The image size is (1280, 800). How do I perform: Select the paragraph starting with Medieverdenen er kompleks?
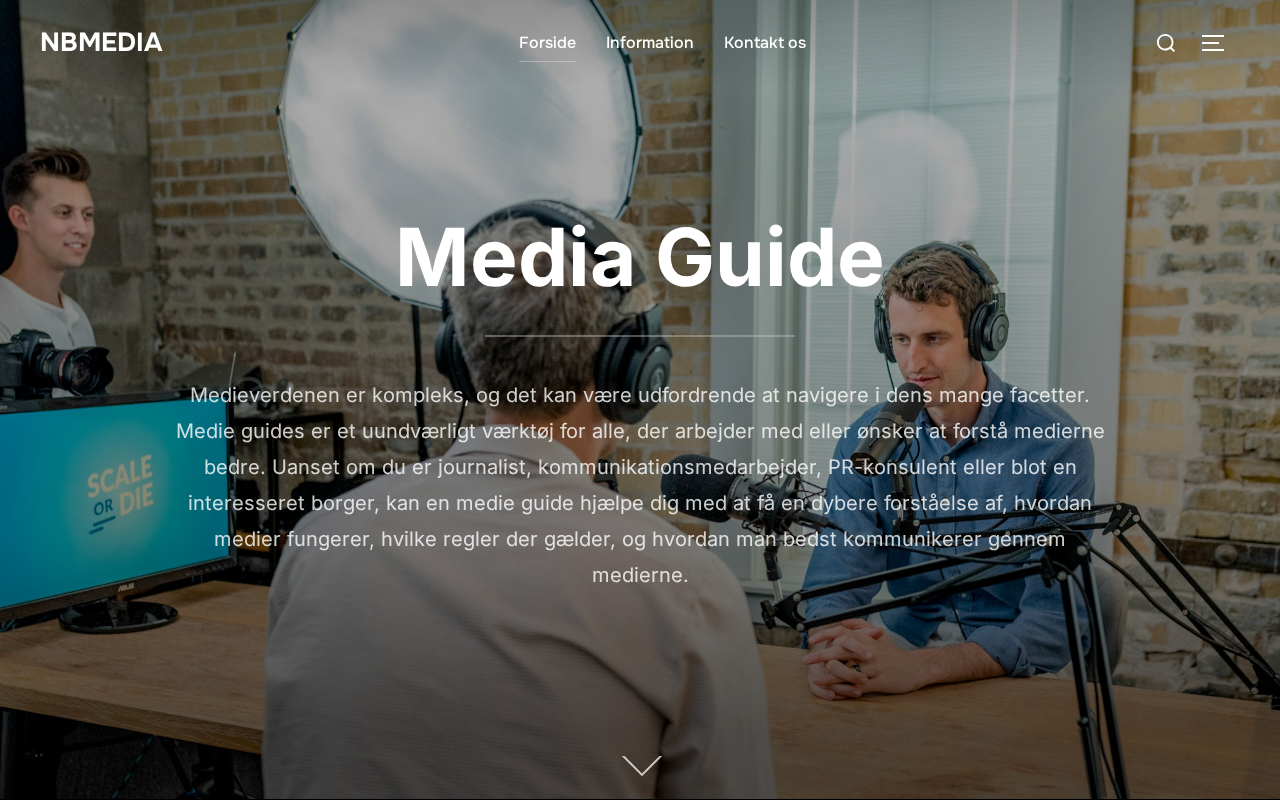coord(640,485)
